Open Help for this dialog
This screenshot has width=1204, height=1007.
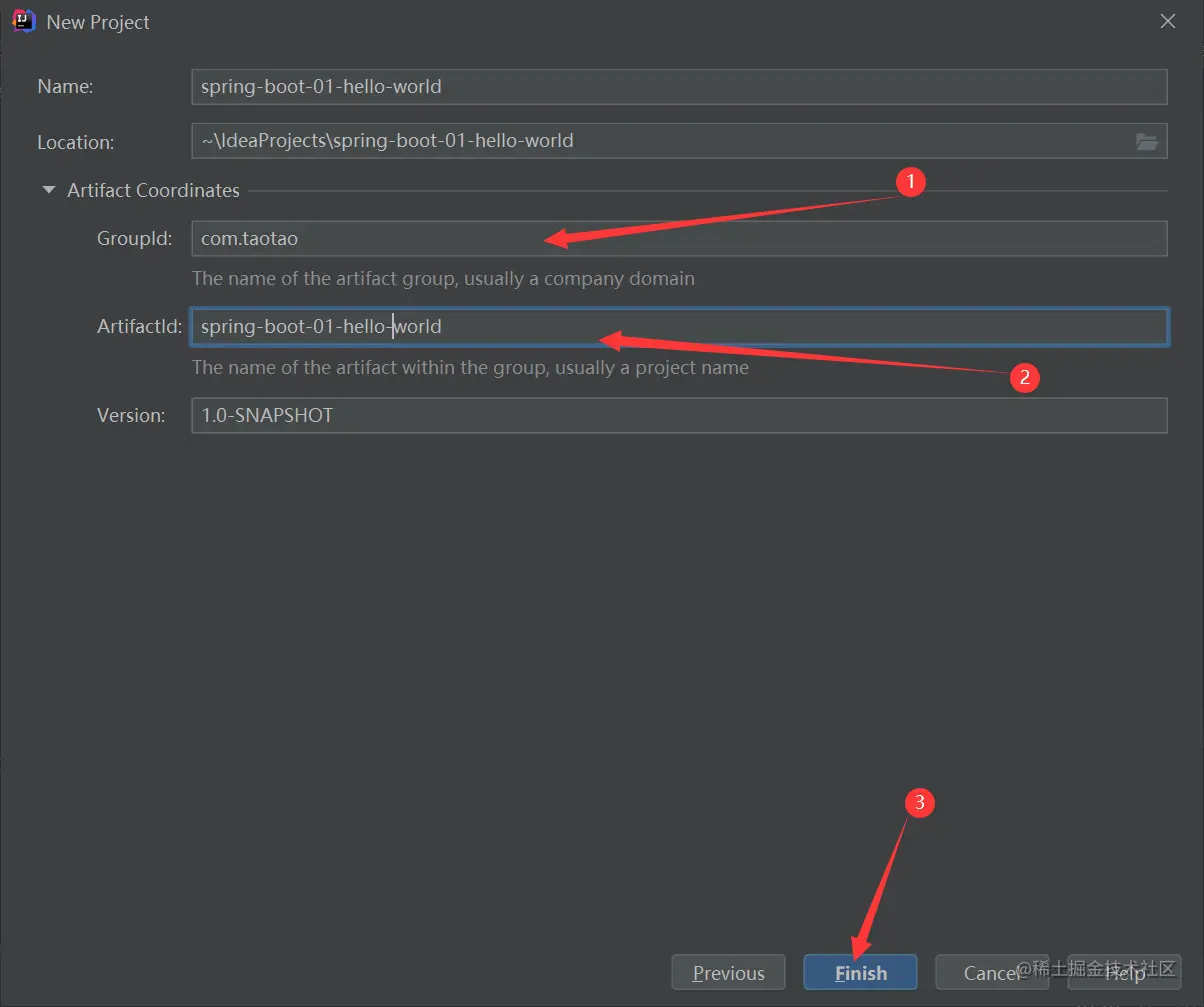pos(1124,972)
